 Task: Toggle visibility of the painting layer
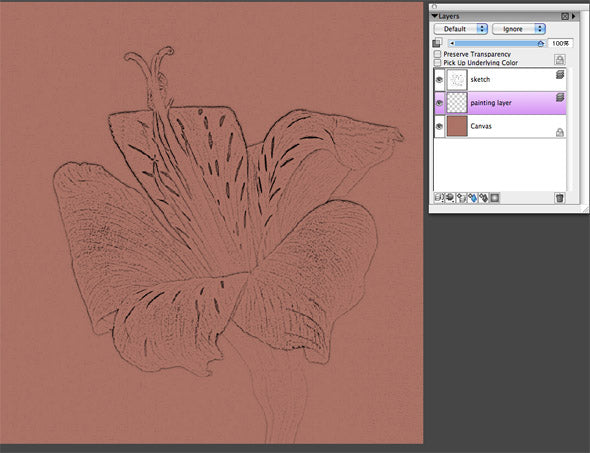click(439, 103)
